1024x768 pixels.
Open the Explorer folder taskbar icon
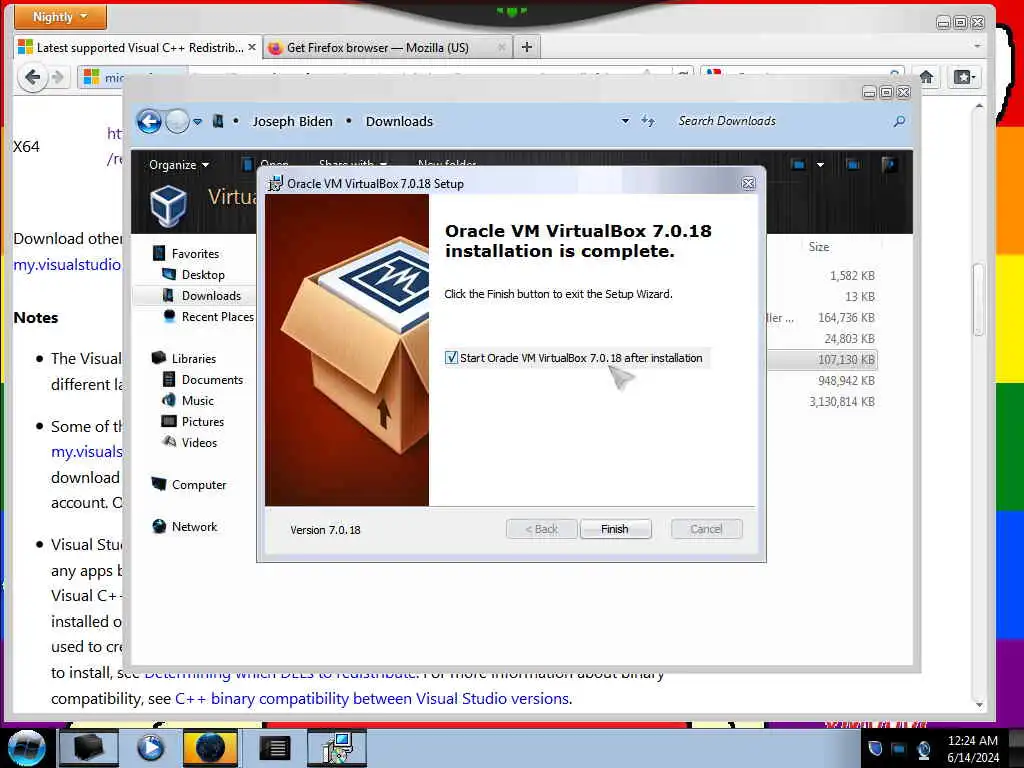[x=89, y=748]
